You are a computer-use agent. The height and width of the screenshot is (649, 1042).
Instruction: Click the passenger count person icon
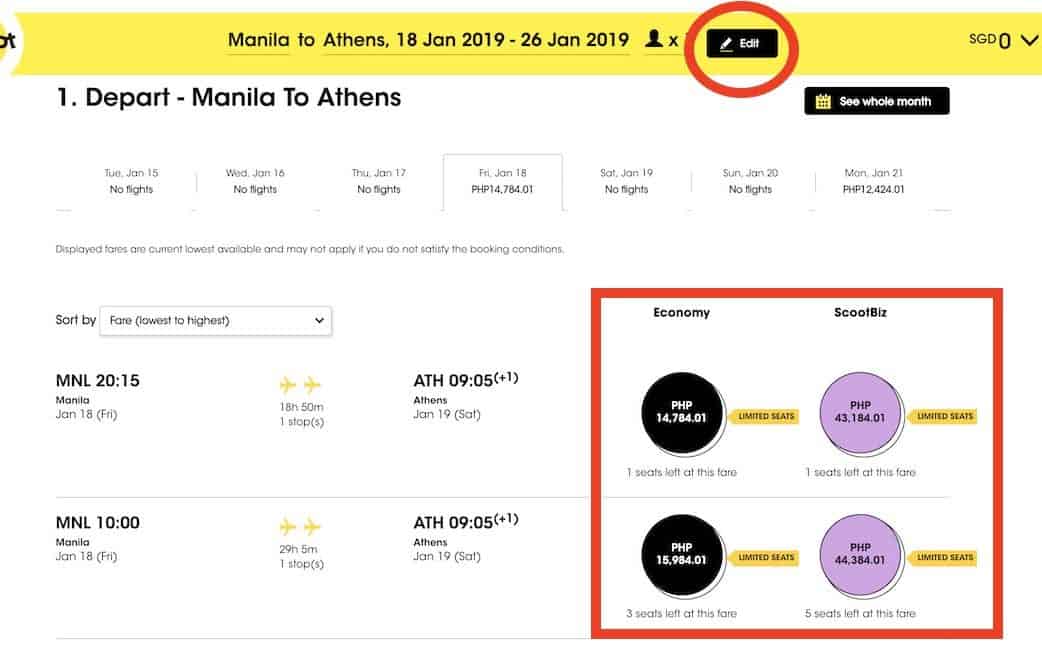point(654,40)
